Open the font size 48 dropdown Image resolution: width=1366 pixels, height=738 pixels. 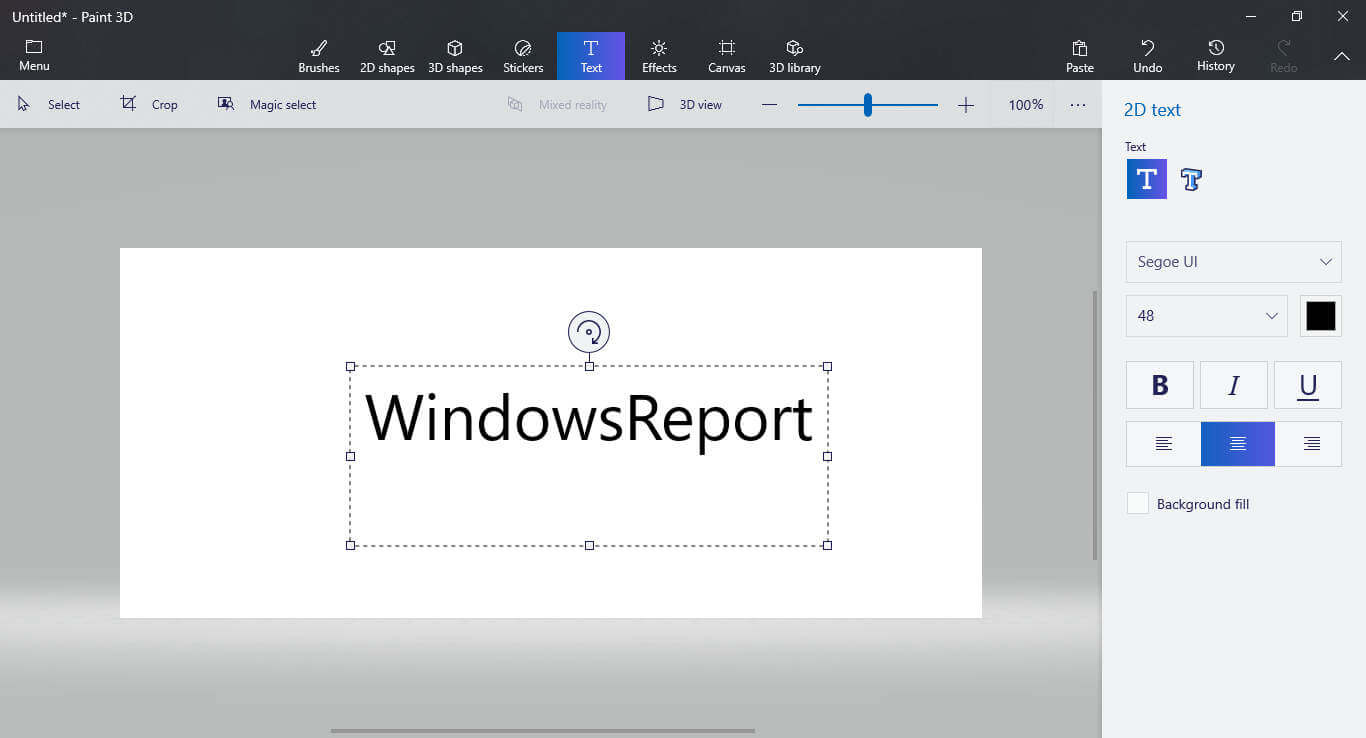(x=1207, y=316)
